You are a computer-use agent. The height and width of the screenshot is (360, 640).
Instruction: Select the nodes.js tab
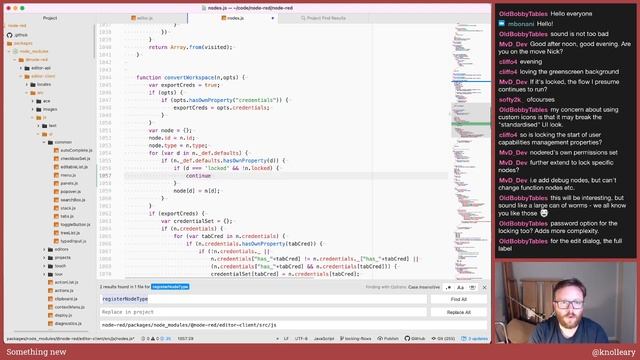pyautogui.click(x=233, y=18)
